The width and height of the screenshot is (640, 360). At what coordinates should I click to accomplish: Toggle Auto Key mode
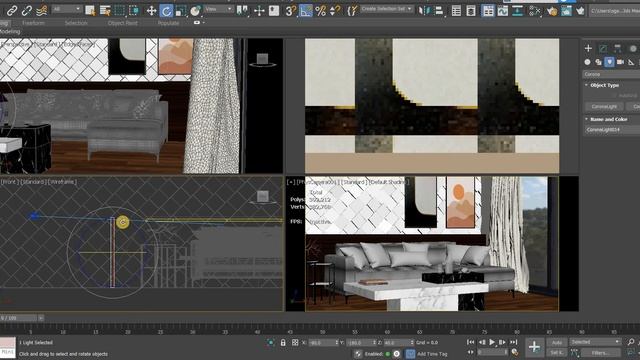[557, 342]
